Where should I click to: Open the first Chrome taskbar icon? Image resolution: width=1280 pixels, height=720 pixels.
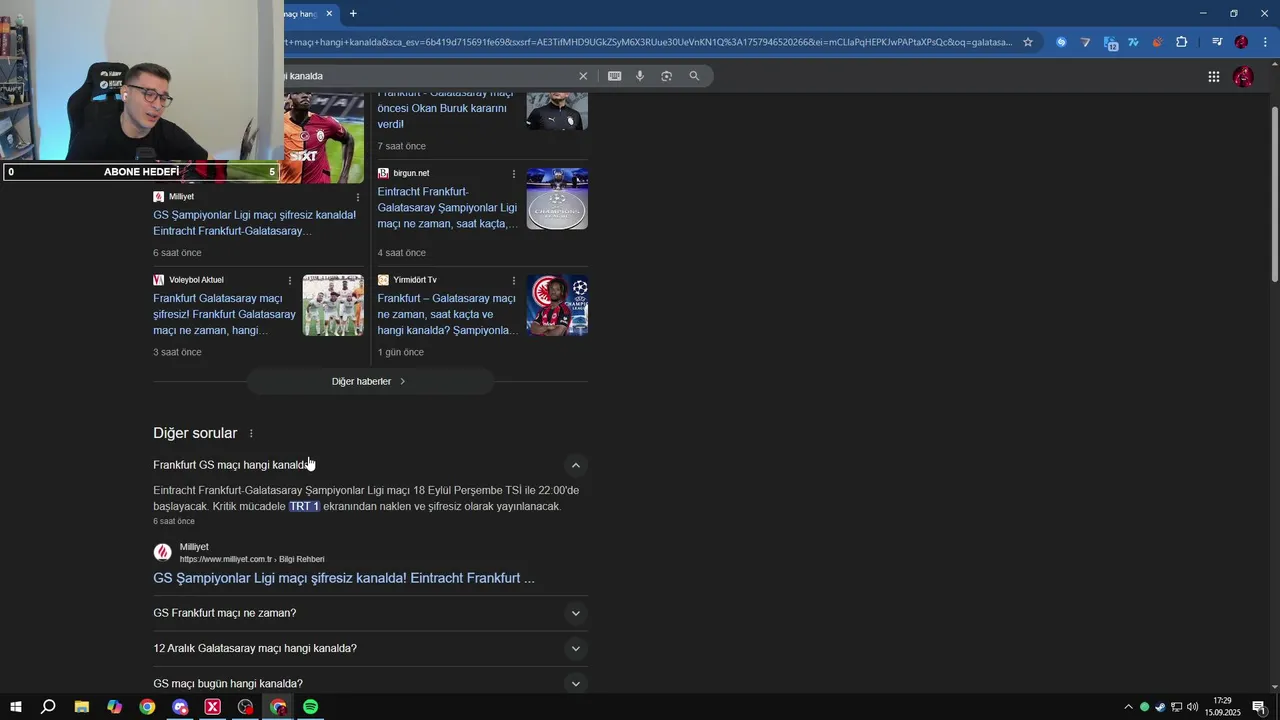[x=147, y=707]
